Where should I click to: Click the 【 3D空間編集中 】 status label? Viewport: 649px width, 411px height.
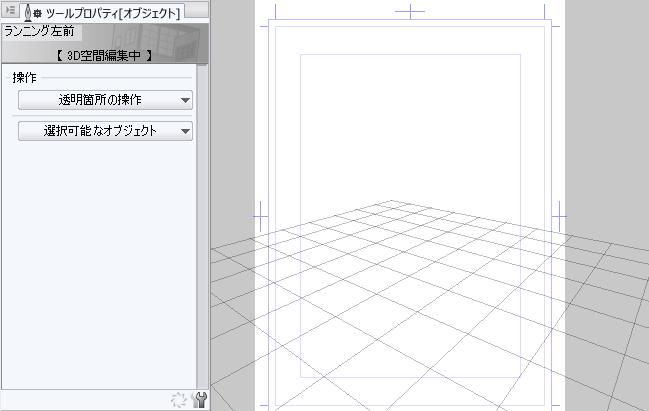point(104,55)
